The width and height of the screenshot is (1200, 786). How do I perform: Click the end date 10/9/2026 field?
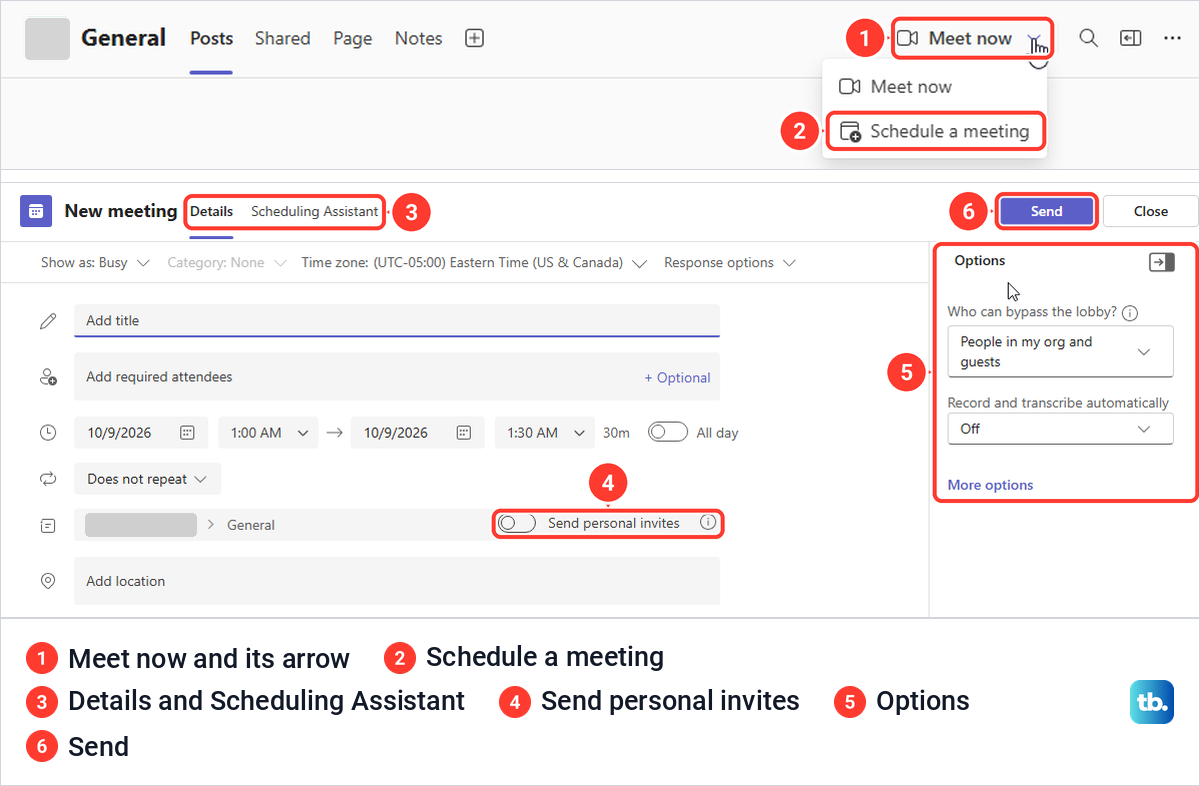pos(417,433)
